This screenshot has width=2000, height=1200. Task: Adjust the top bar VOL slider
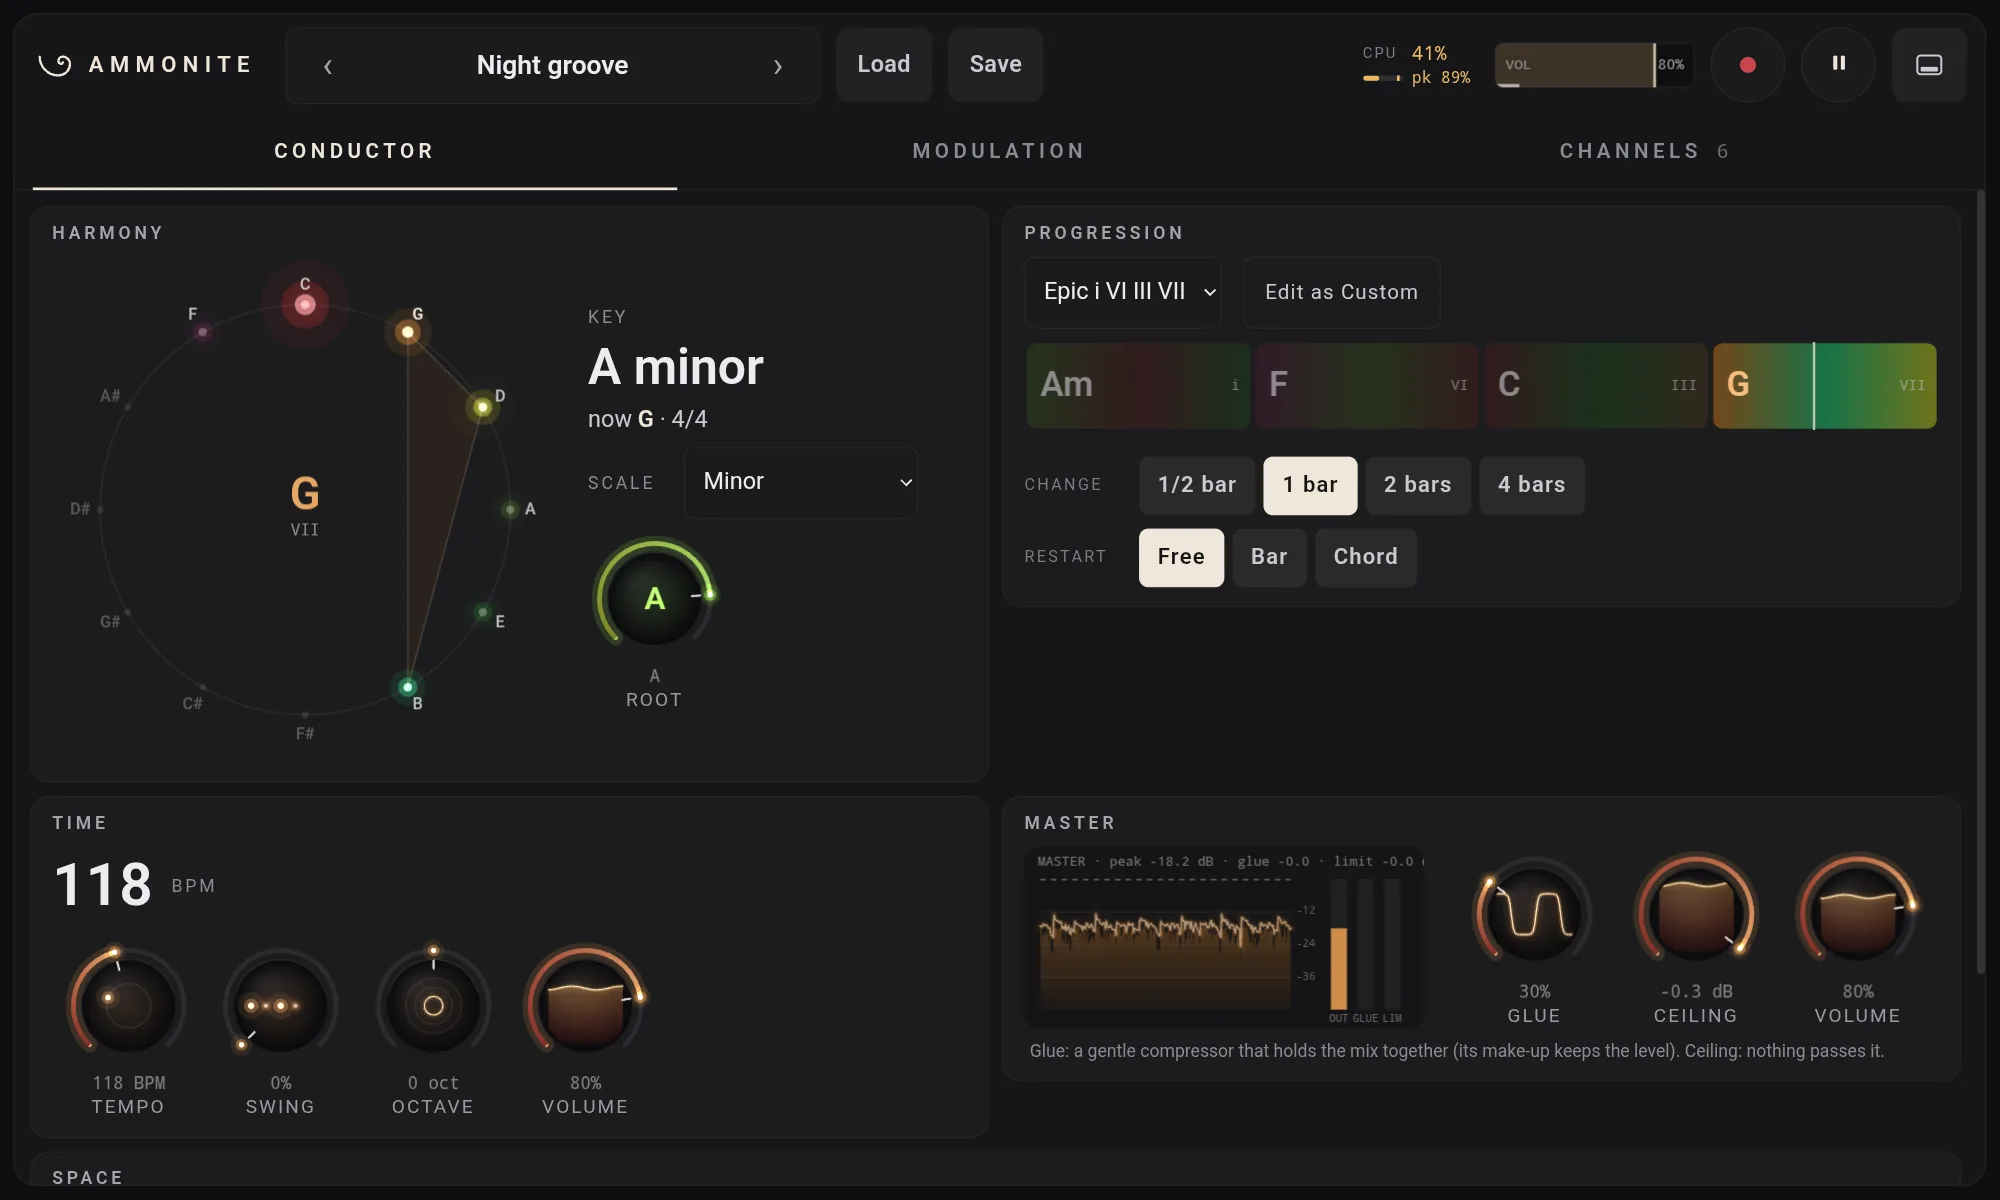coord(1594,65)
